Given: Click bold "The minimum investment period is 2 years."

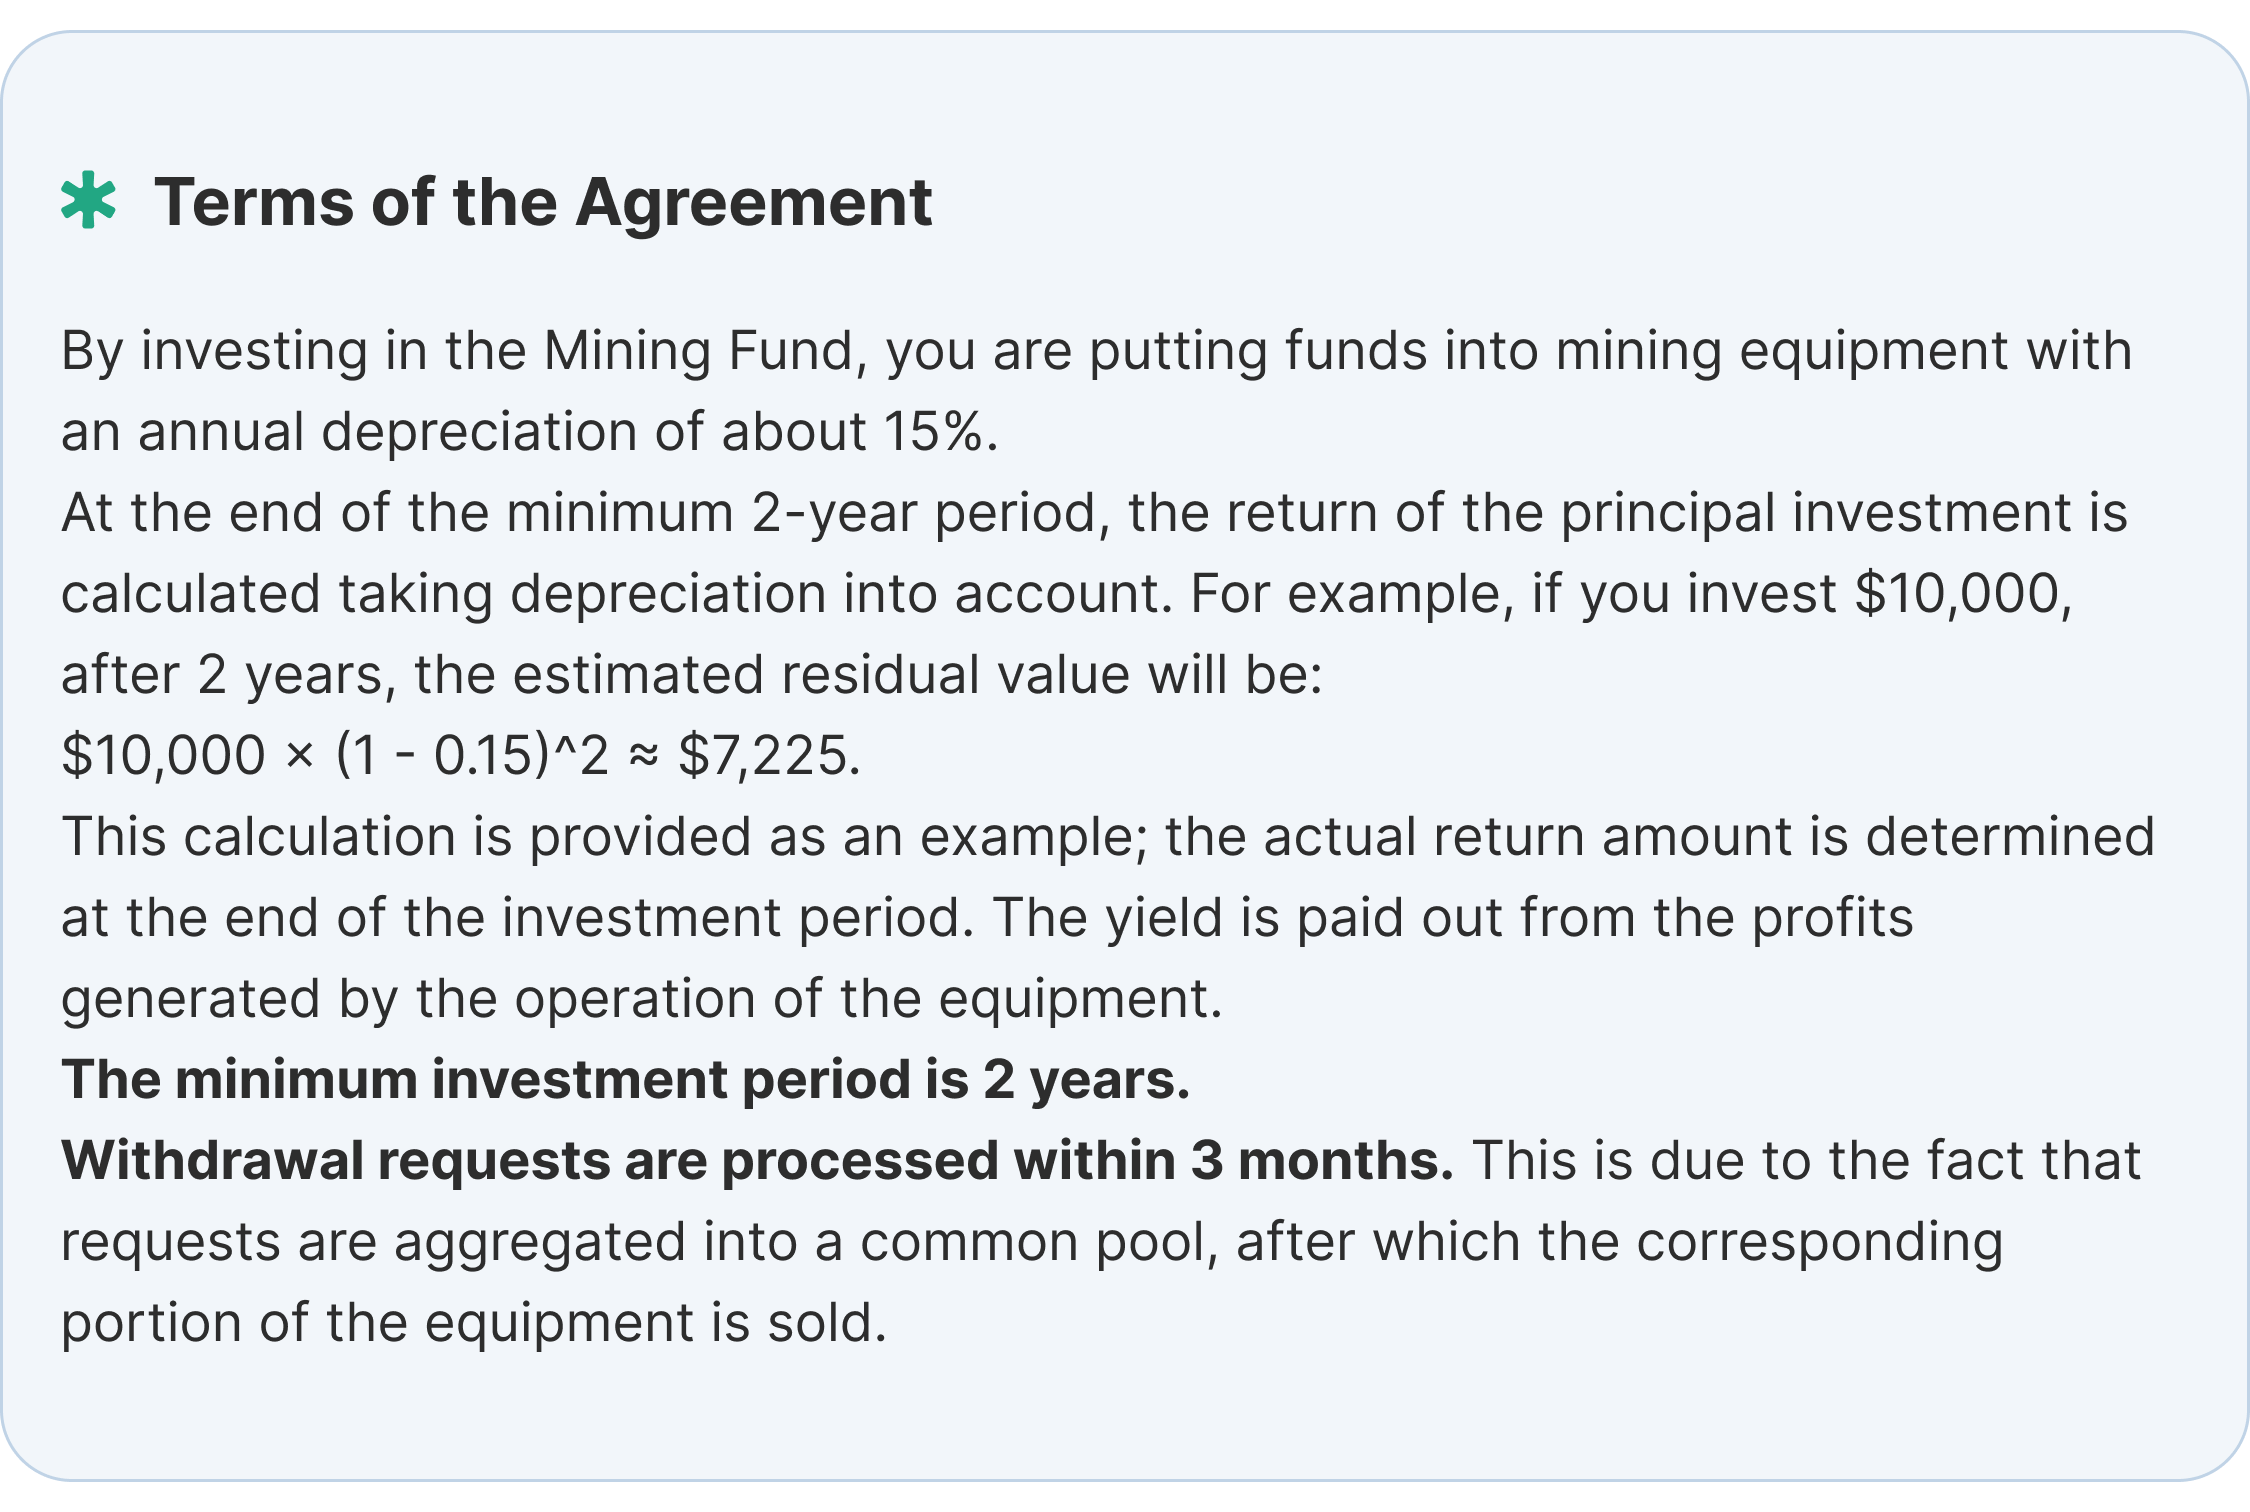Looking at the screenshot, I should (626, 1080).
